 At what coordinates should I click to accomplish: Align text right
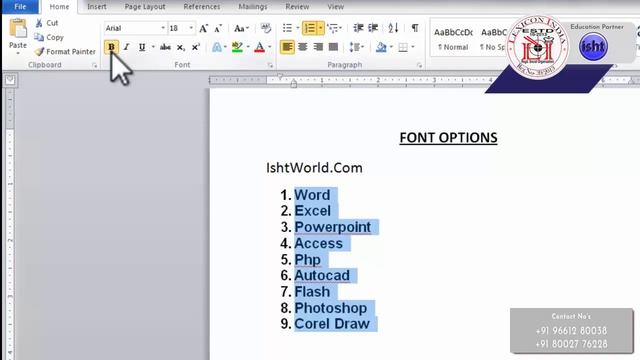point(318,47)
